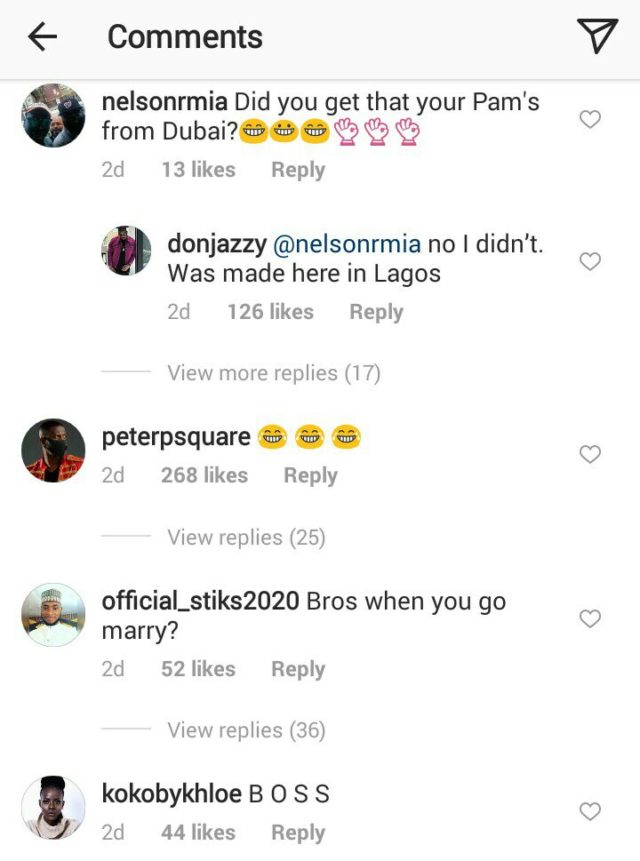Reply to donjazzy's comment
The width and height of the screenshot is (640, 861).
point(376,312)
